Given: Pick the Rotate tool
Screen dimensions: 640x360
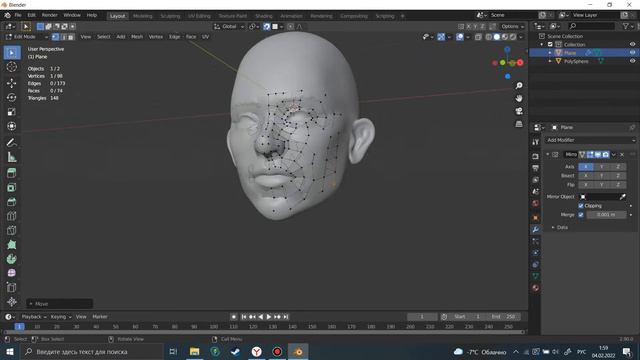Looking at the screenshot, I should [12, 98].
